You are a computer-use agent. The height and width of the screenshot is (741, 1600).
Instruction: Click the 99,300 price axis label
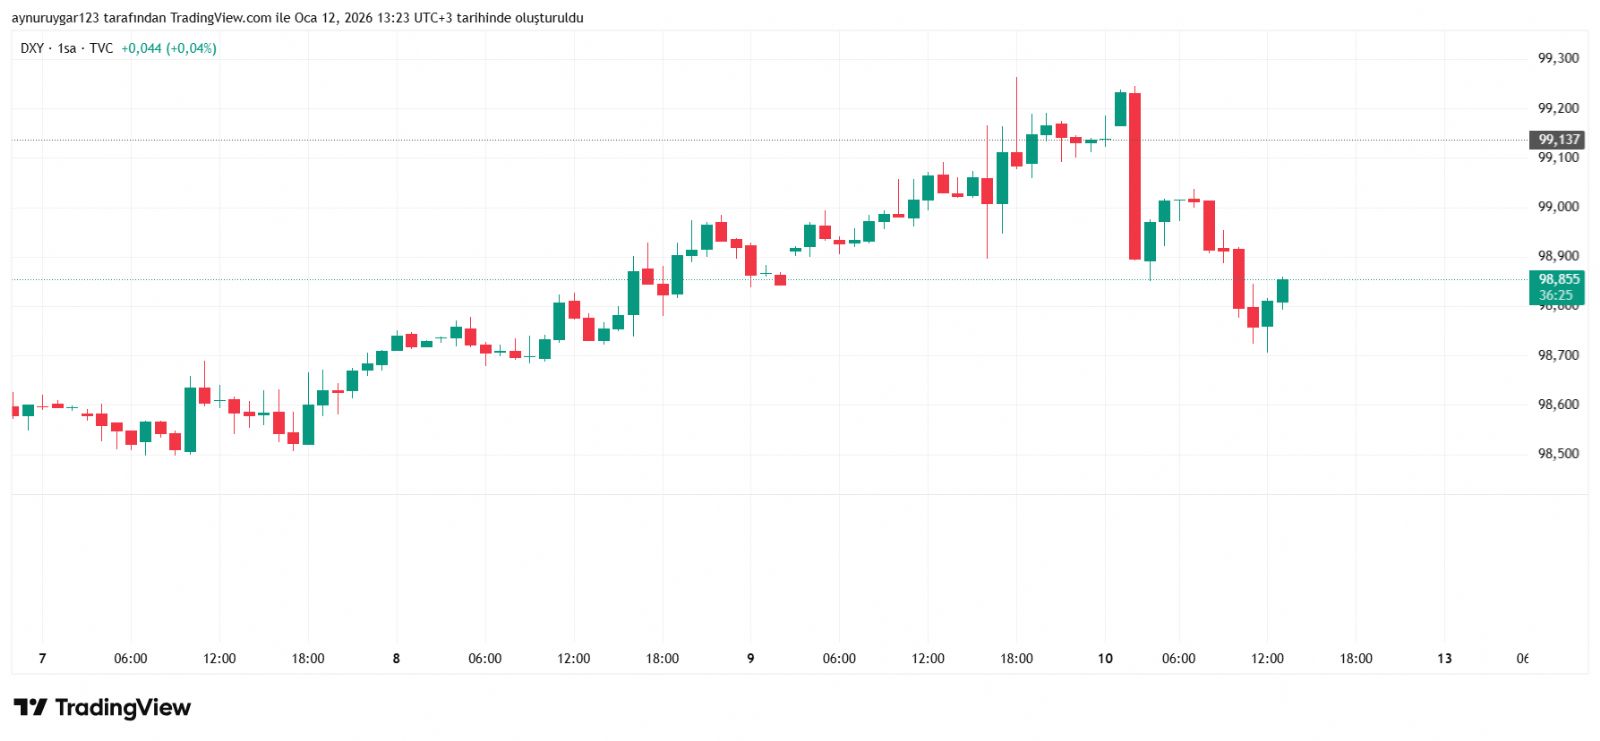click(x=1558, y=58)
